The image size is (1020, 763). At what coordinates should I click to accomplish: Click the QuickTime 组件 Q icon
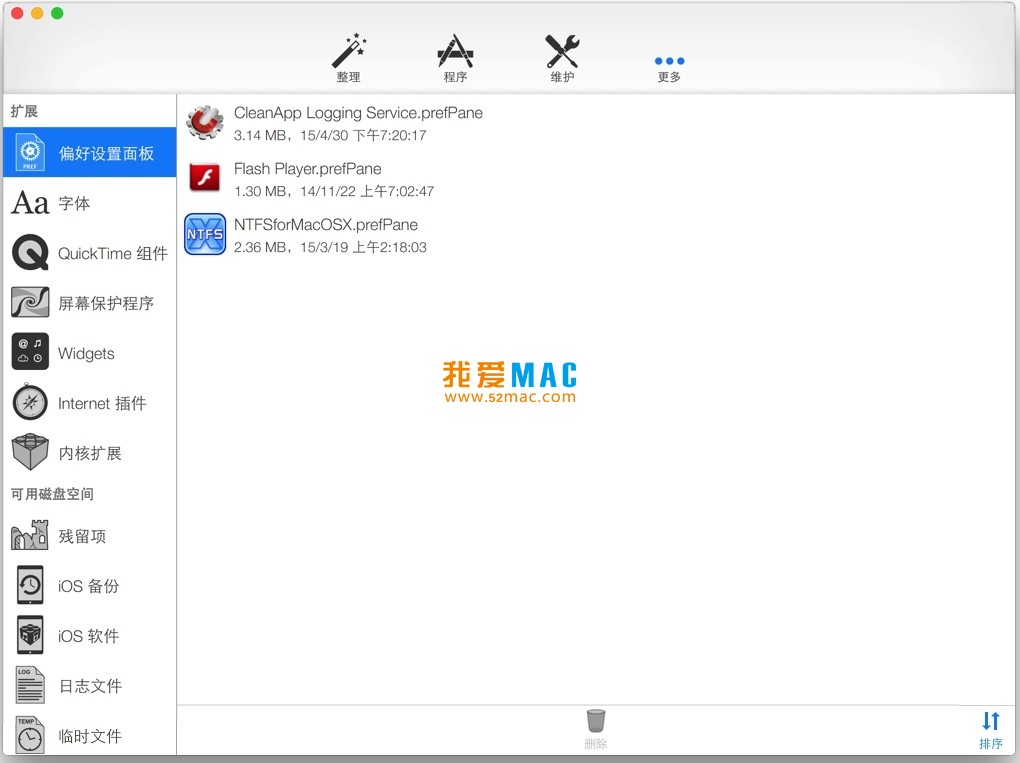tap(30, 252)
